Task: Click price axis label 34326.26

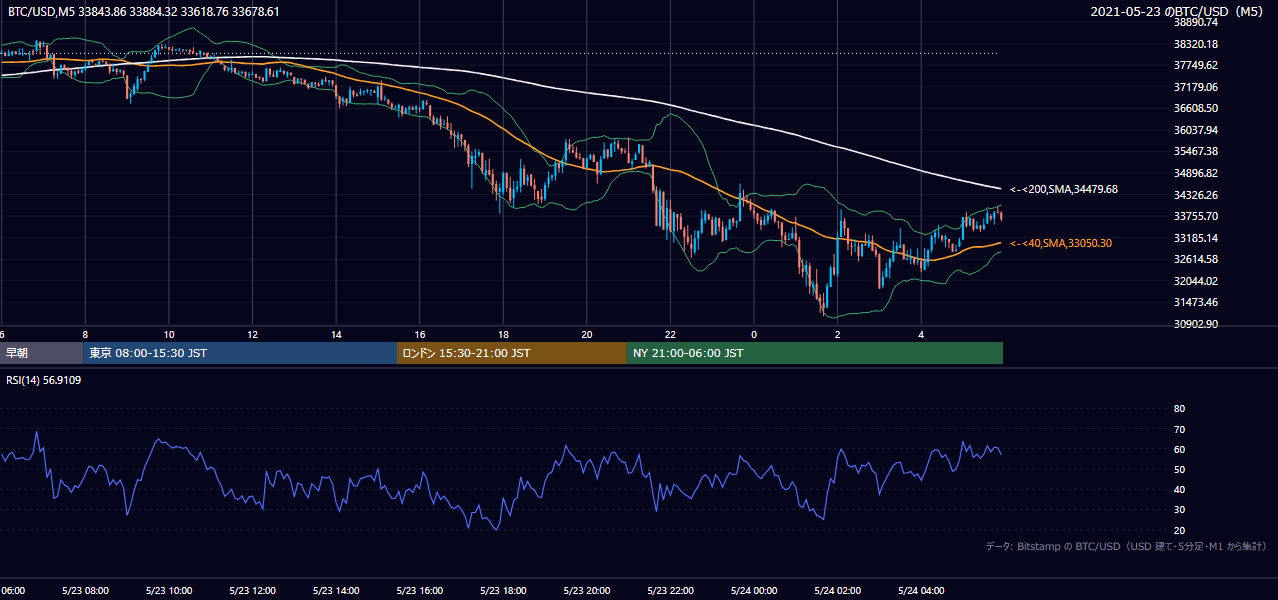Action: pos(1195,195)
